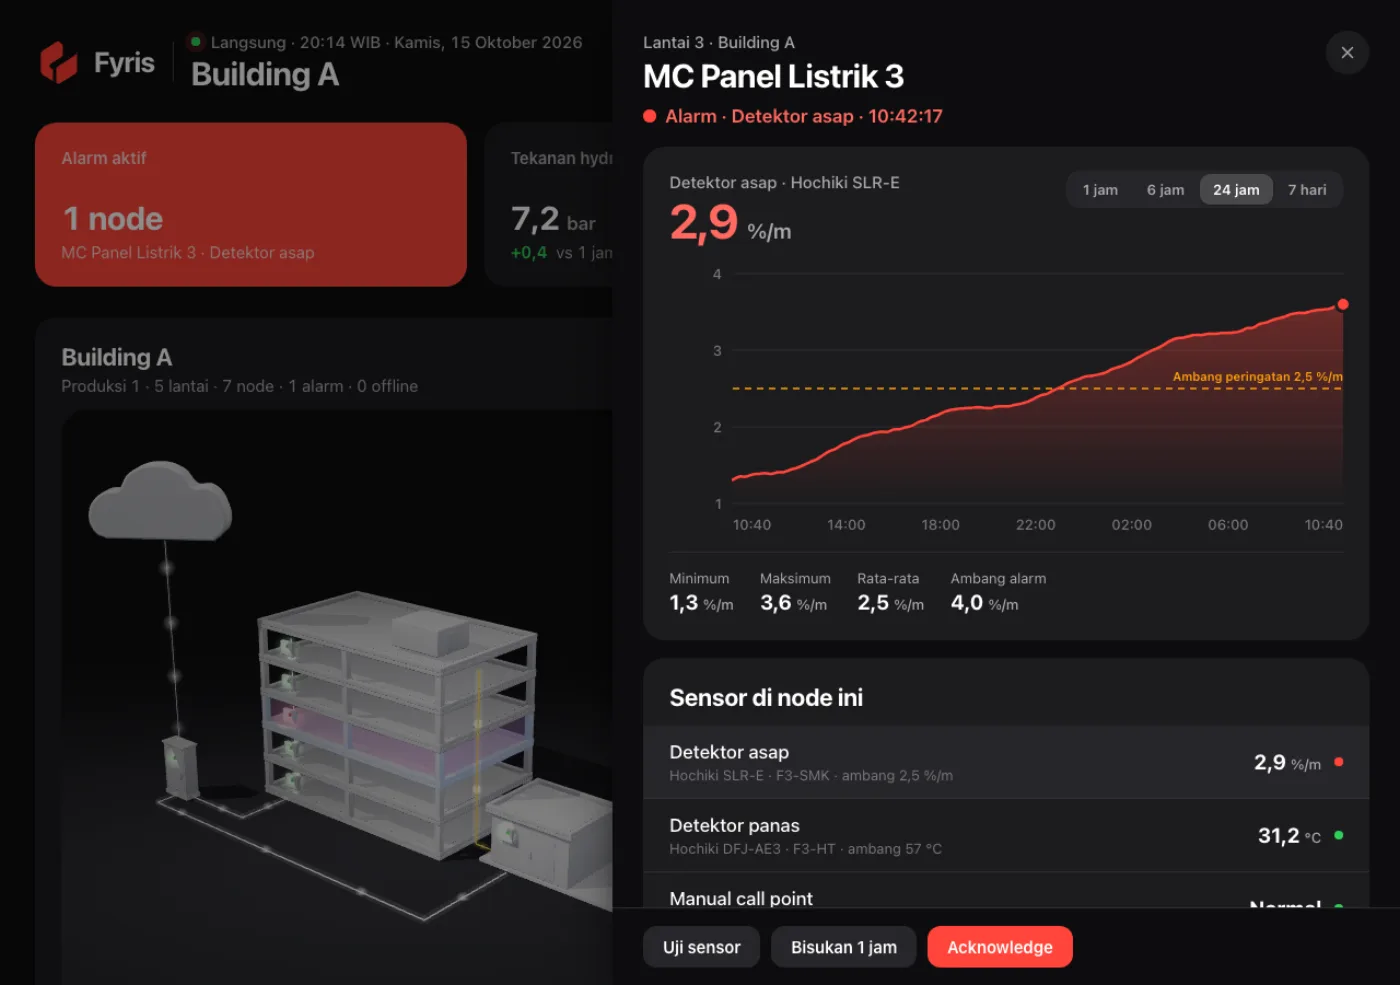Click the red dot on Detektor asap row
Image resolution: width=1400 pixels, height=985 pixels.
1339,762
